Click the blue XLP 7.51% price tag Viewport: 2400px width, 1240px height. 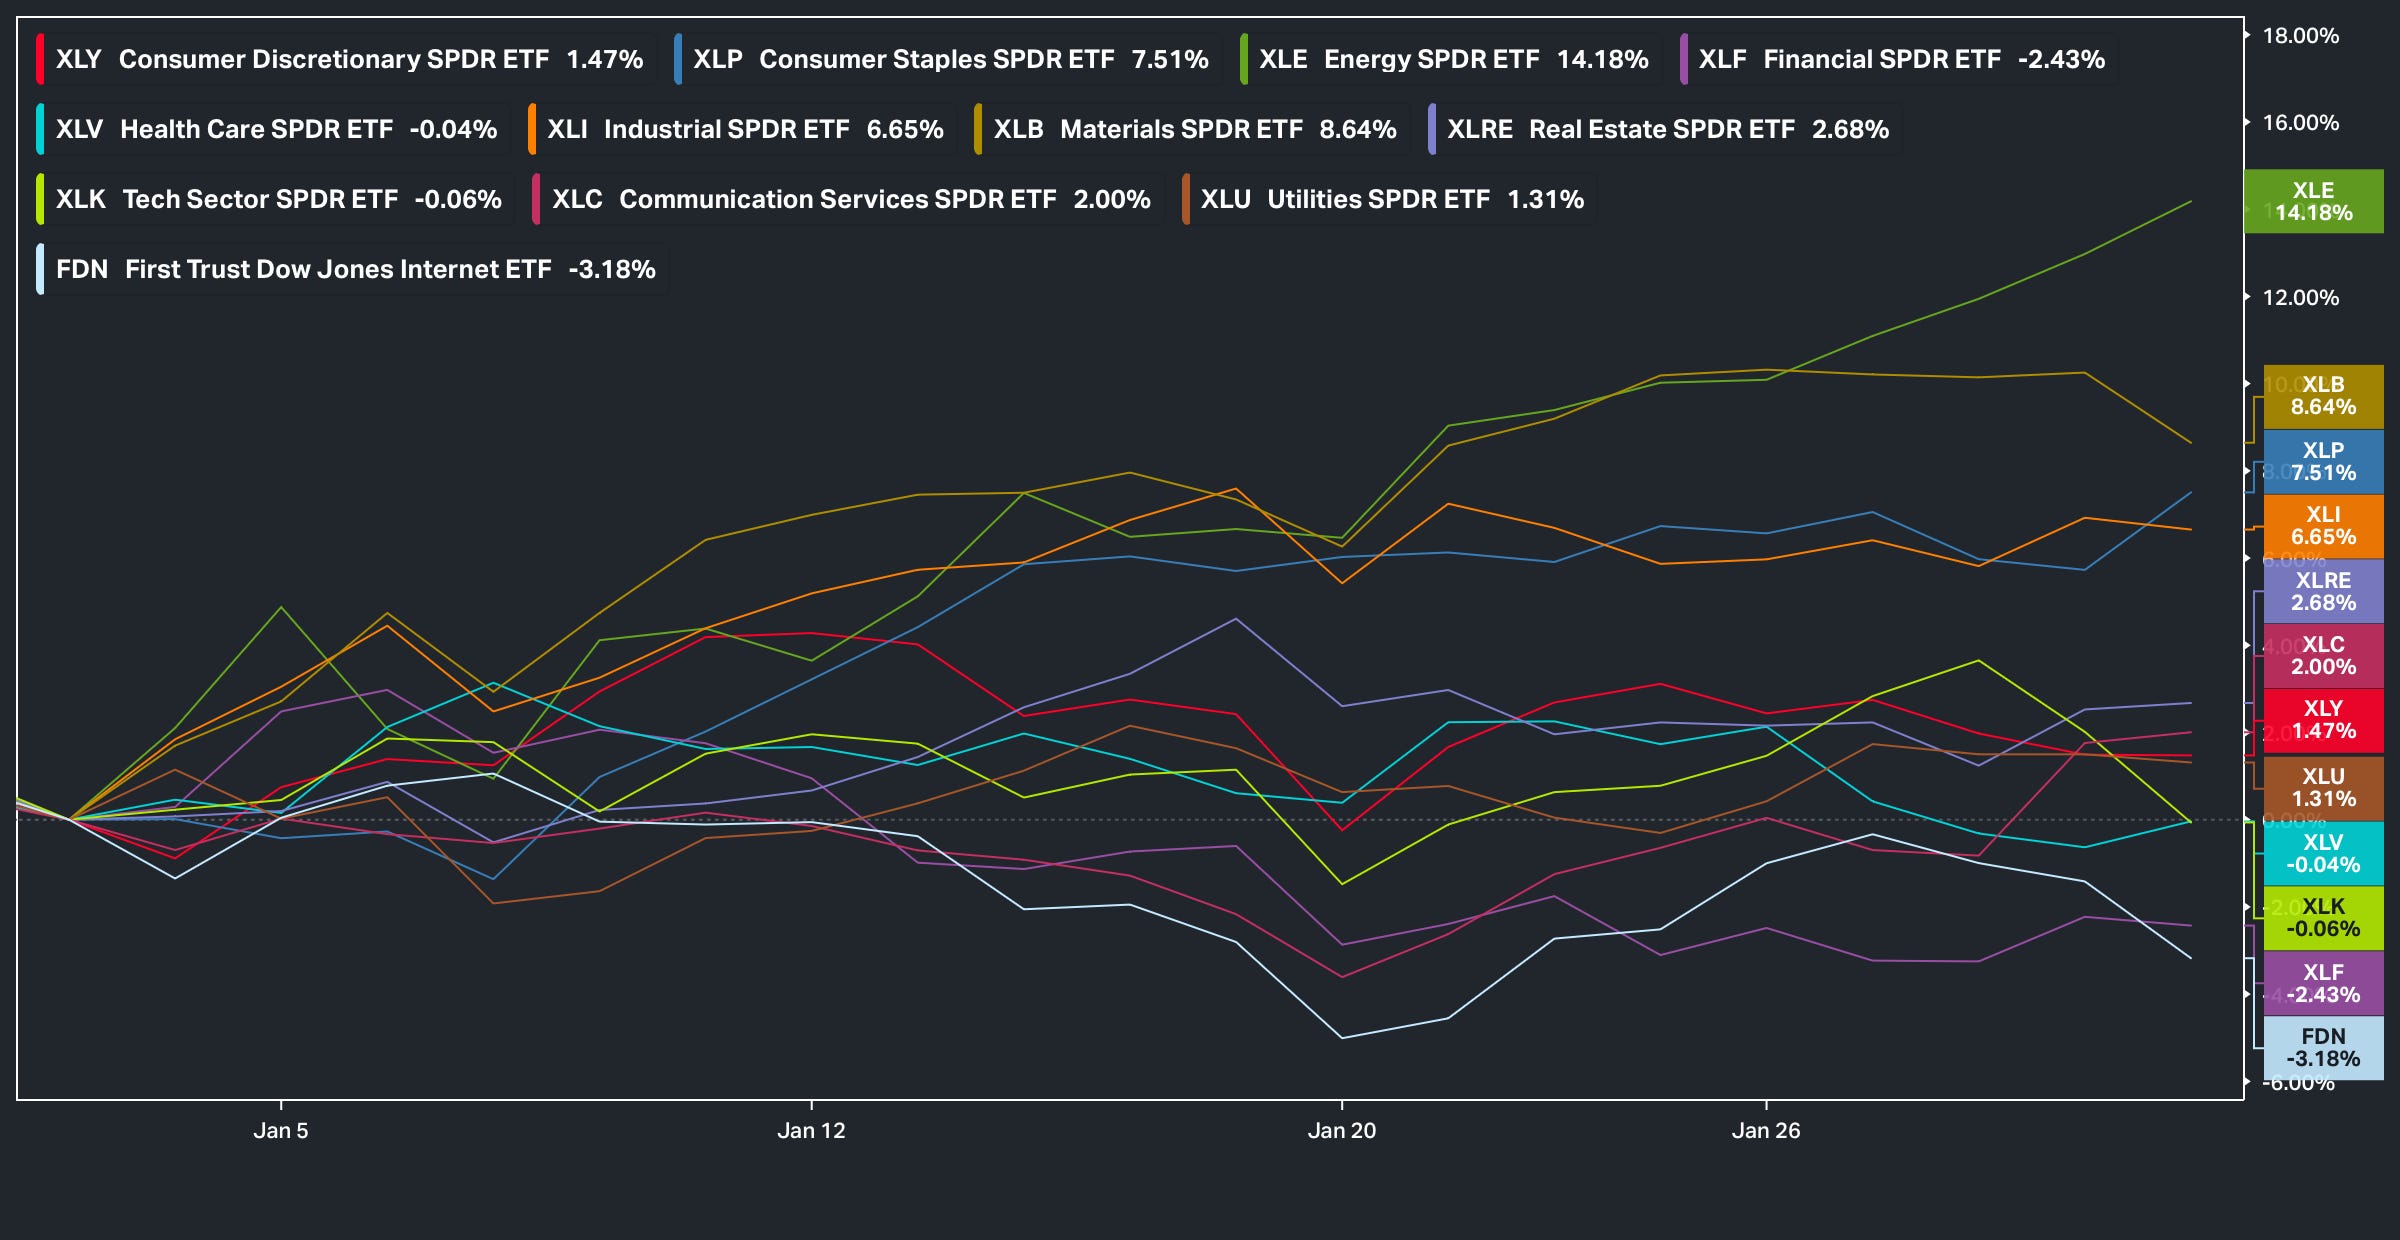tap(2322, 462)
